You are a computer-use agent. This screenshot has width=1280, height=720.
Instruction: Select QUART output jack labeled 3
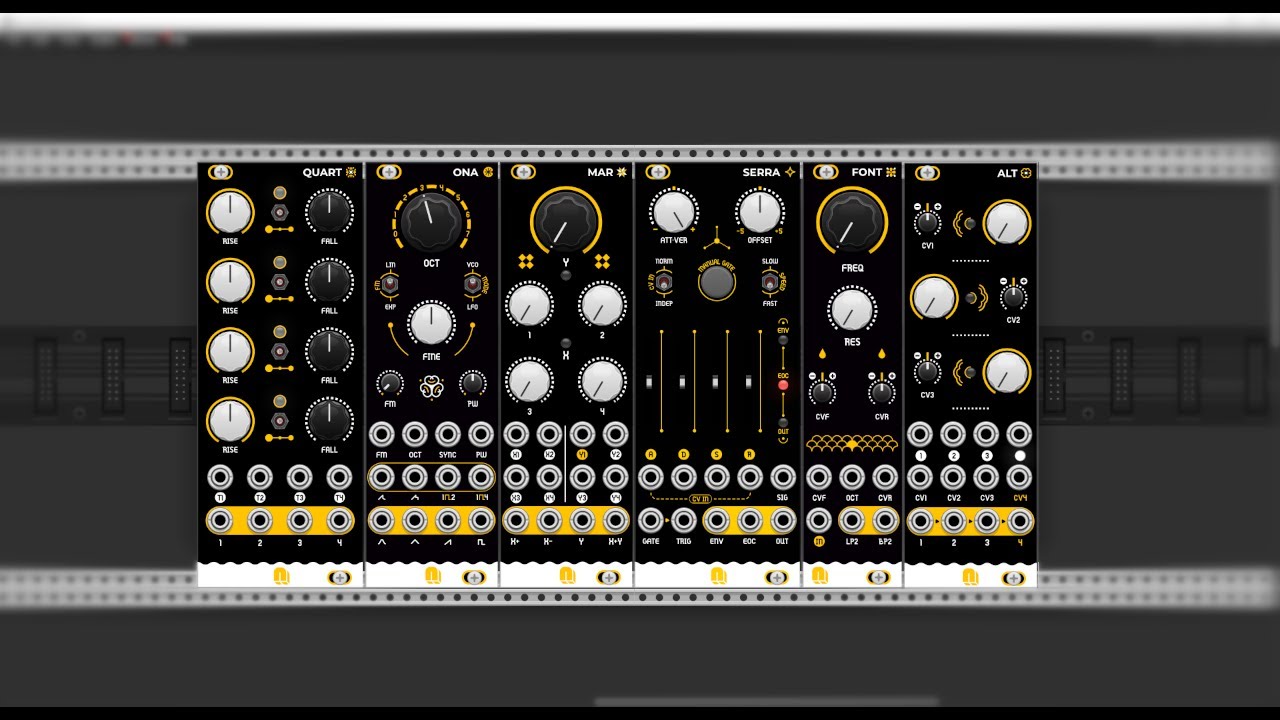300,520
